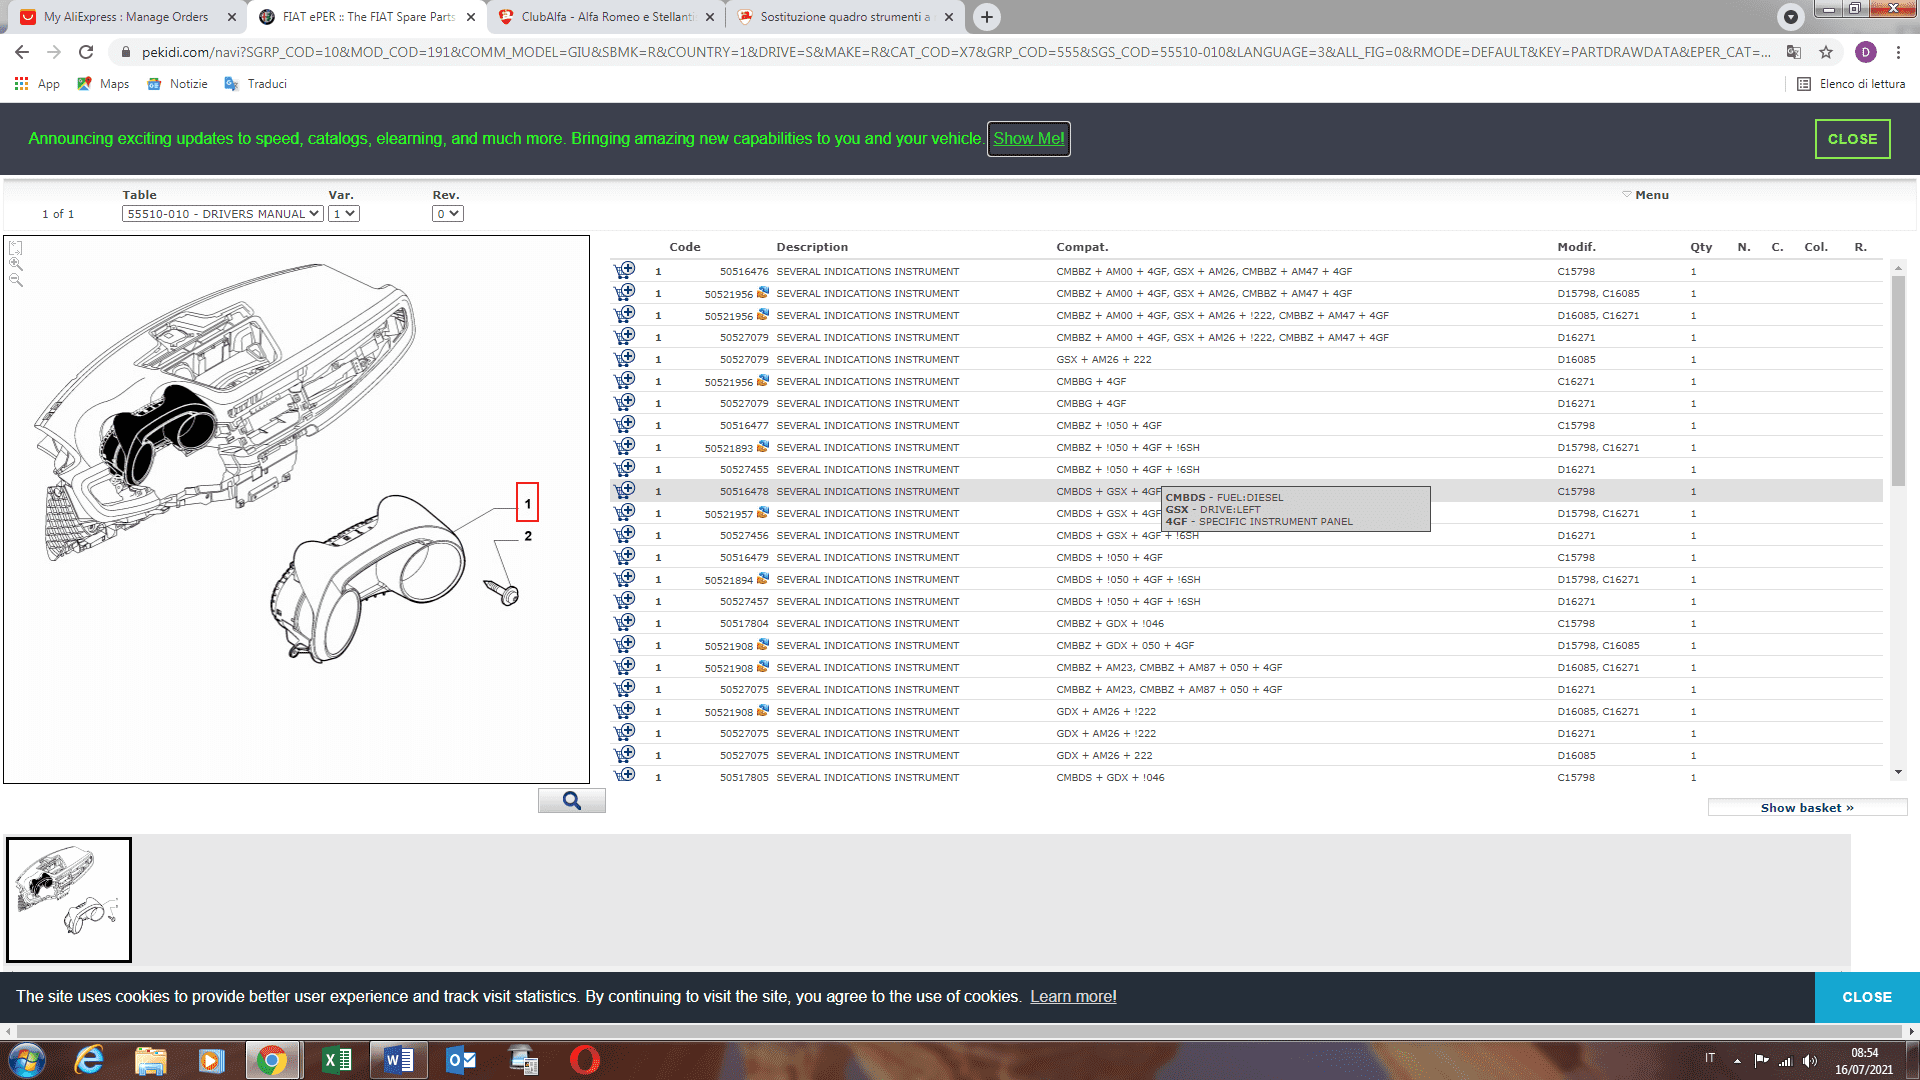Click the fit-diagram resize icon
The height and width of the screenshot is (1080, 1920).
click(15, 248)
